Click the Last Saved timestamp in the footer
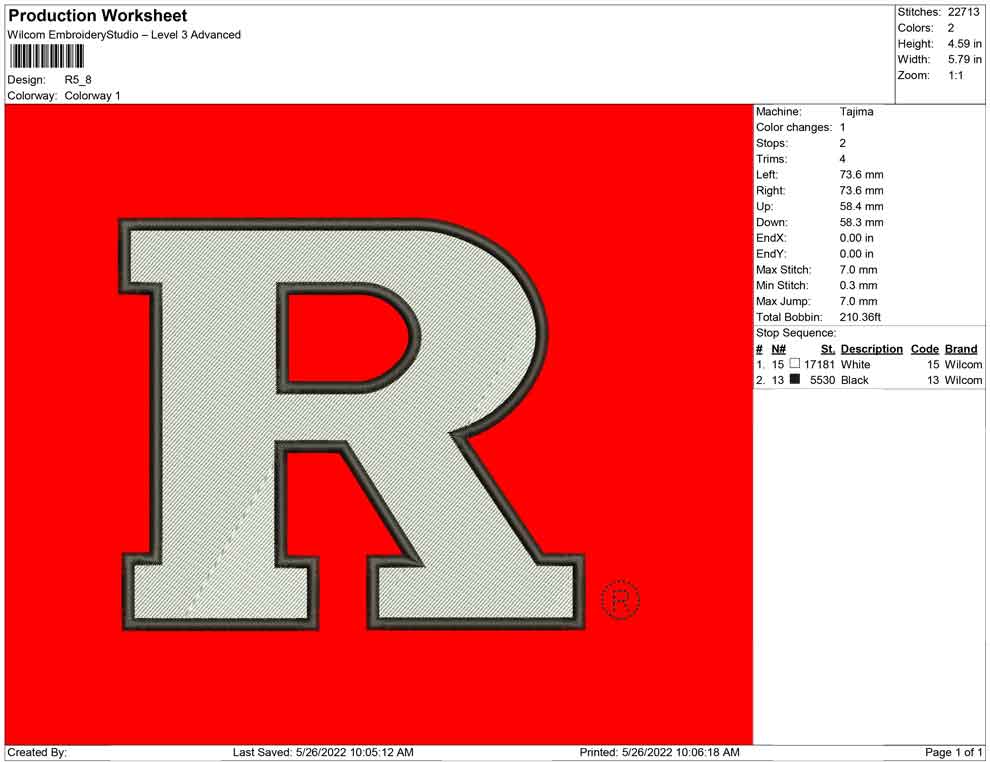Image resolution: width=990 pixels, height=762 pixels. [322, 752]
